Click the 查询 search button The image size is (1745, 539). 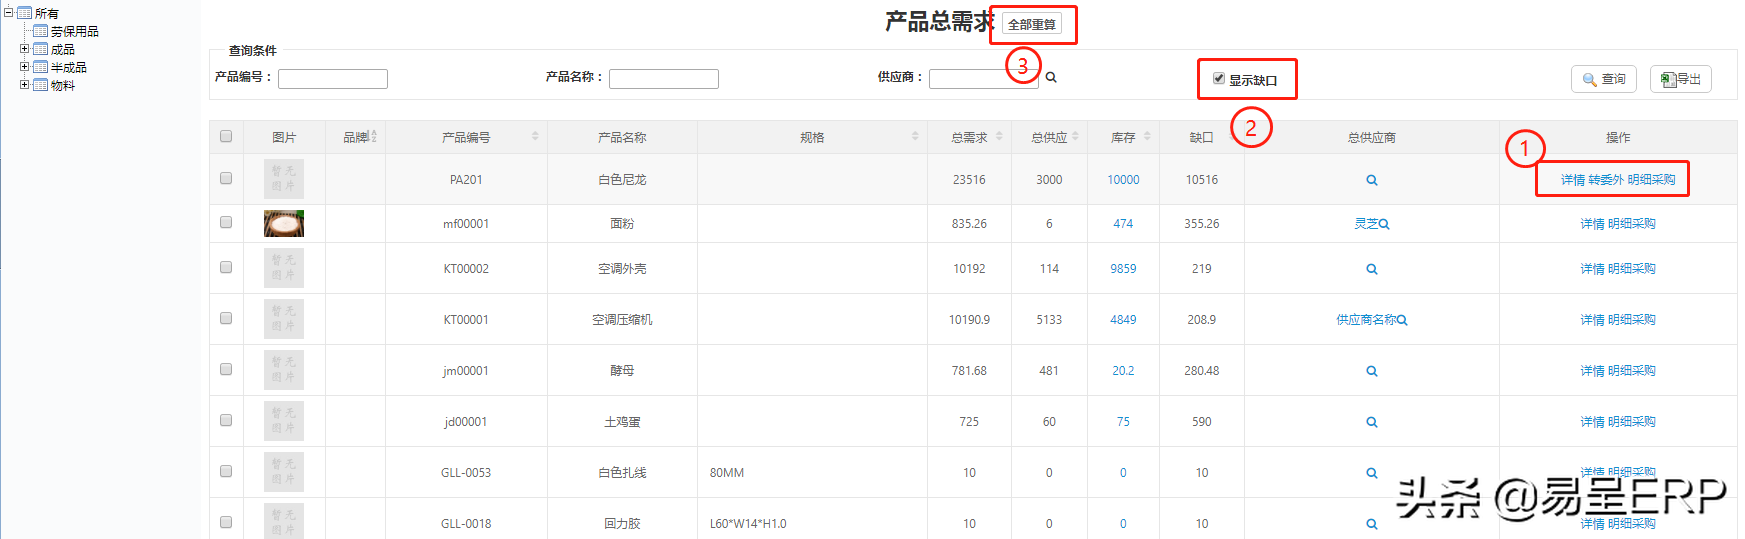(1603, 79)
